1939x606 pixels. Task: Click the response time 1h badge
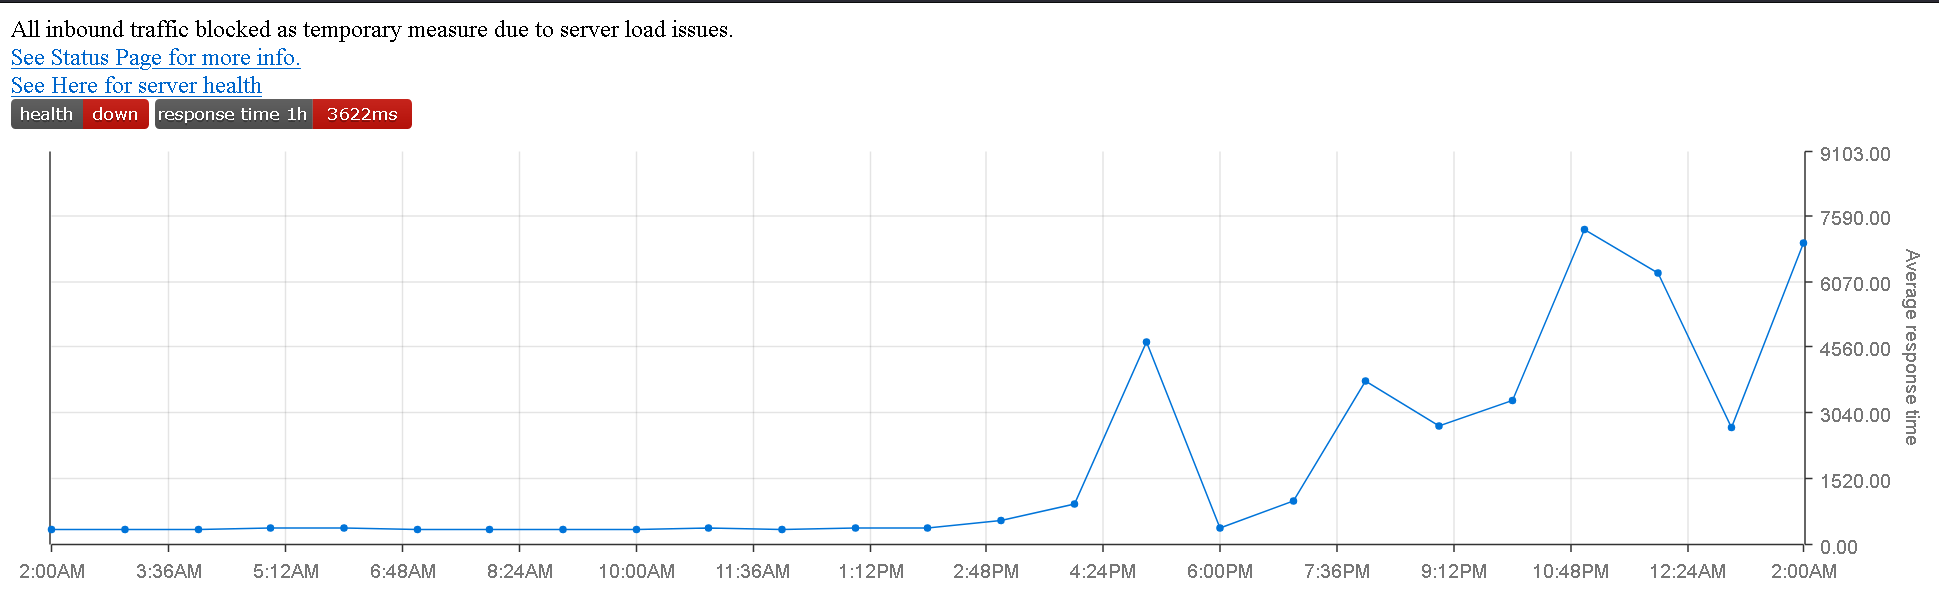click(283, 114)
